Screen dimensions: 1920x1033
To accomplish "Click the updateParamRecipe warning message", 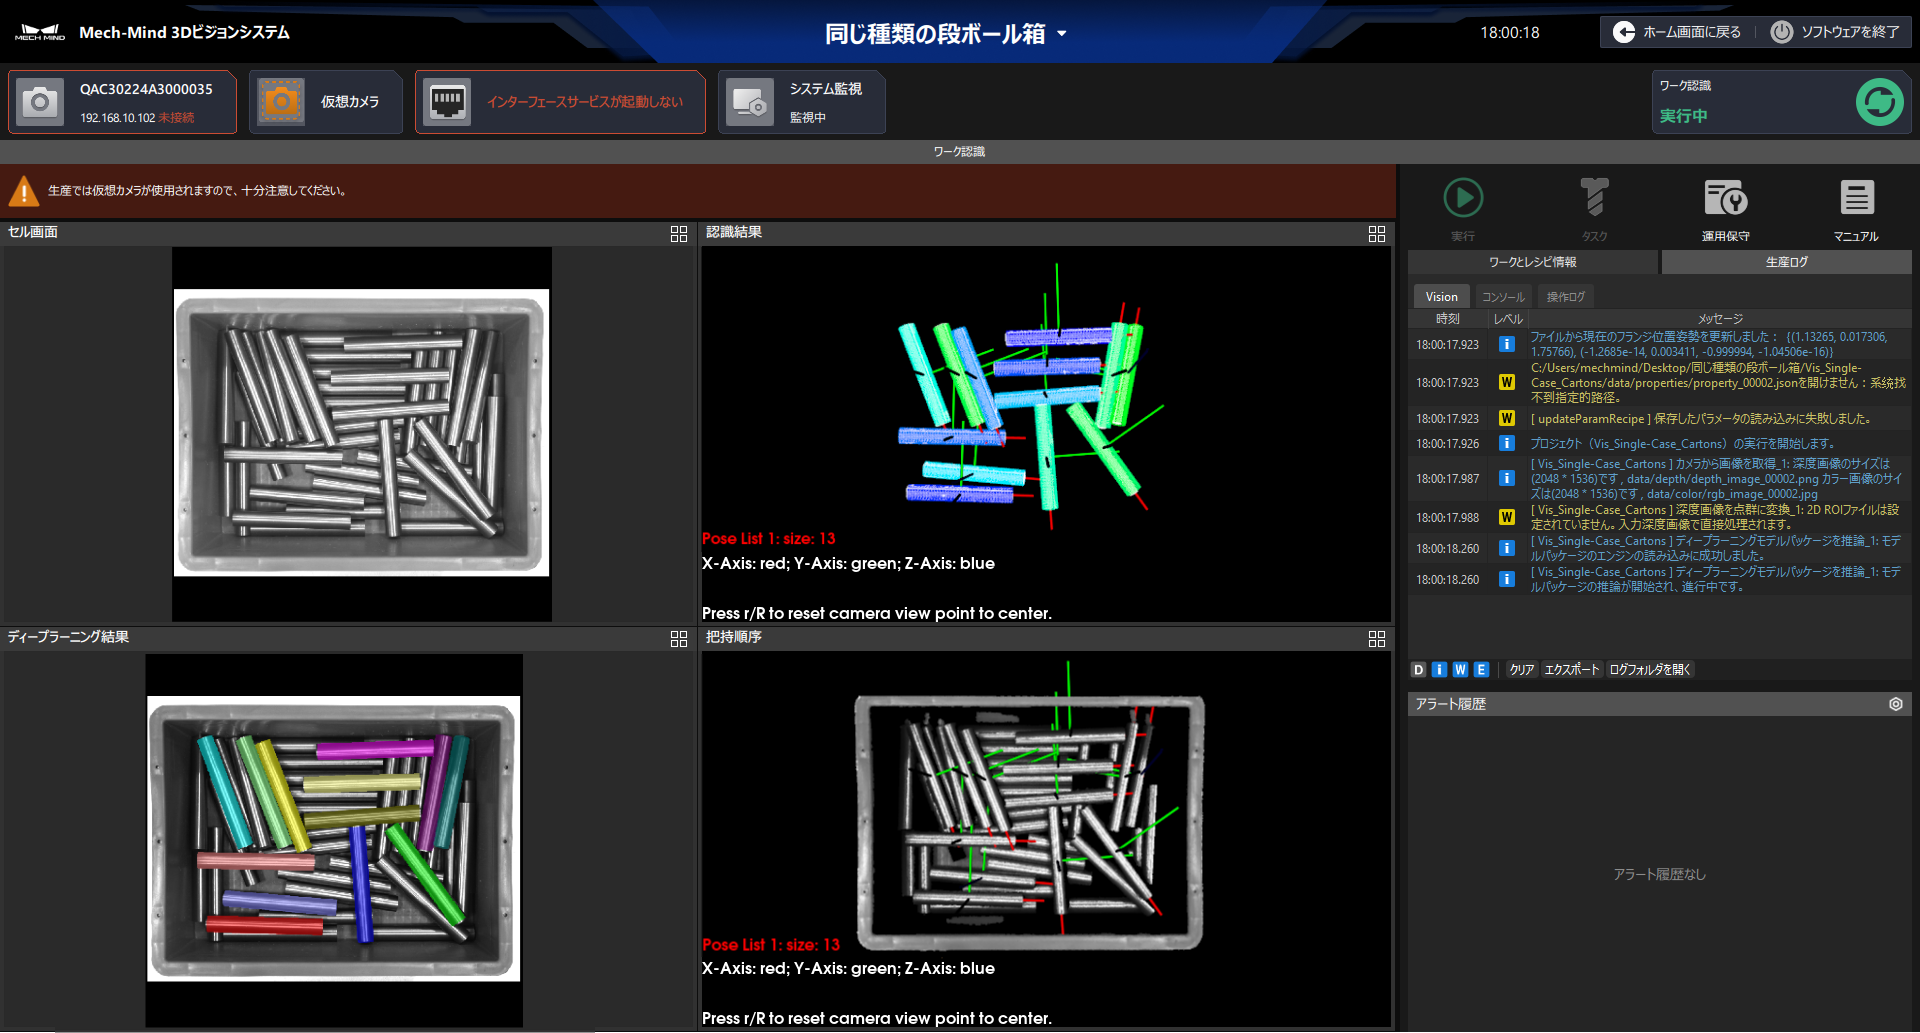I will coord(1700,419).
